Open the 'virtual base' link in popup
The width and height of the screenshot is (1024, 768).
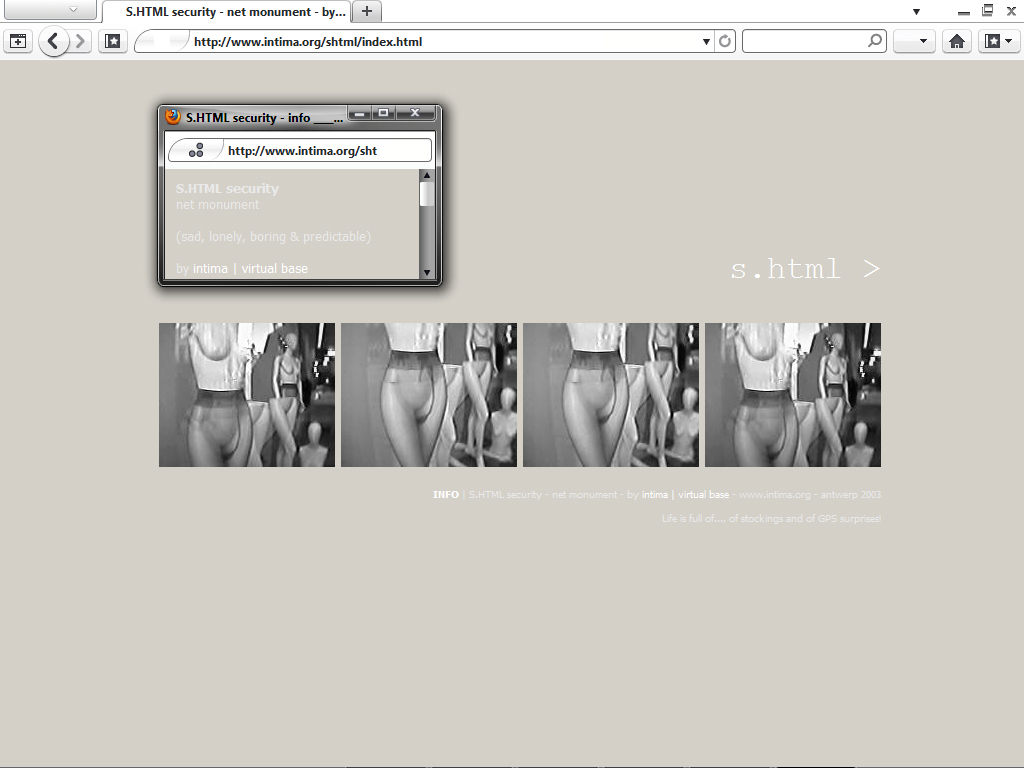click(x=274, y=269)
